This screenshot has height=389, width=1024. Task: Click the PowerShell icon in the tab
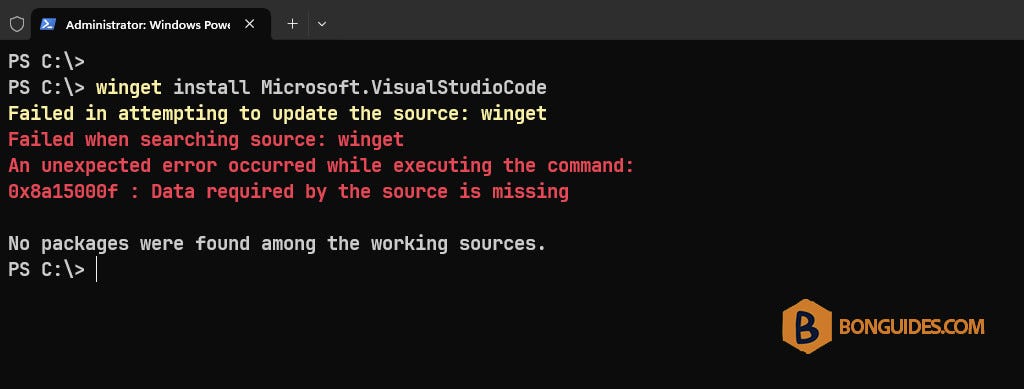click(x=48, y=24)
